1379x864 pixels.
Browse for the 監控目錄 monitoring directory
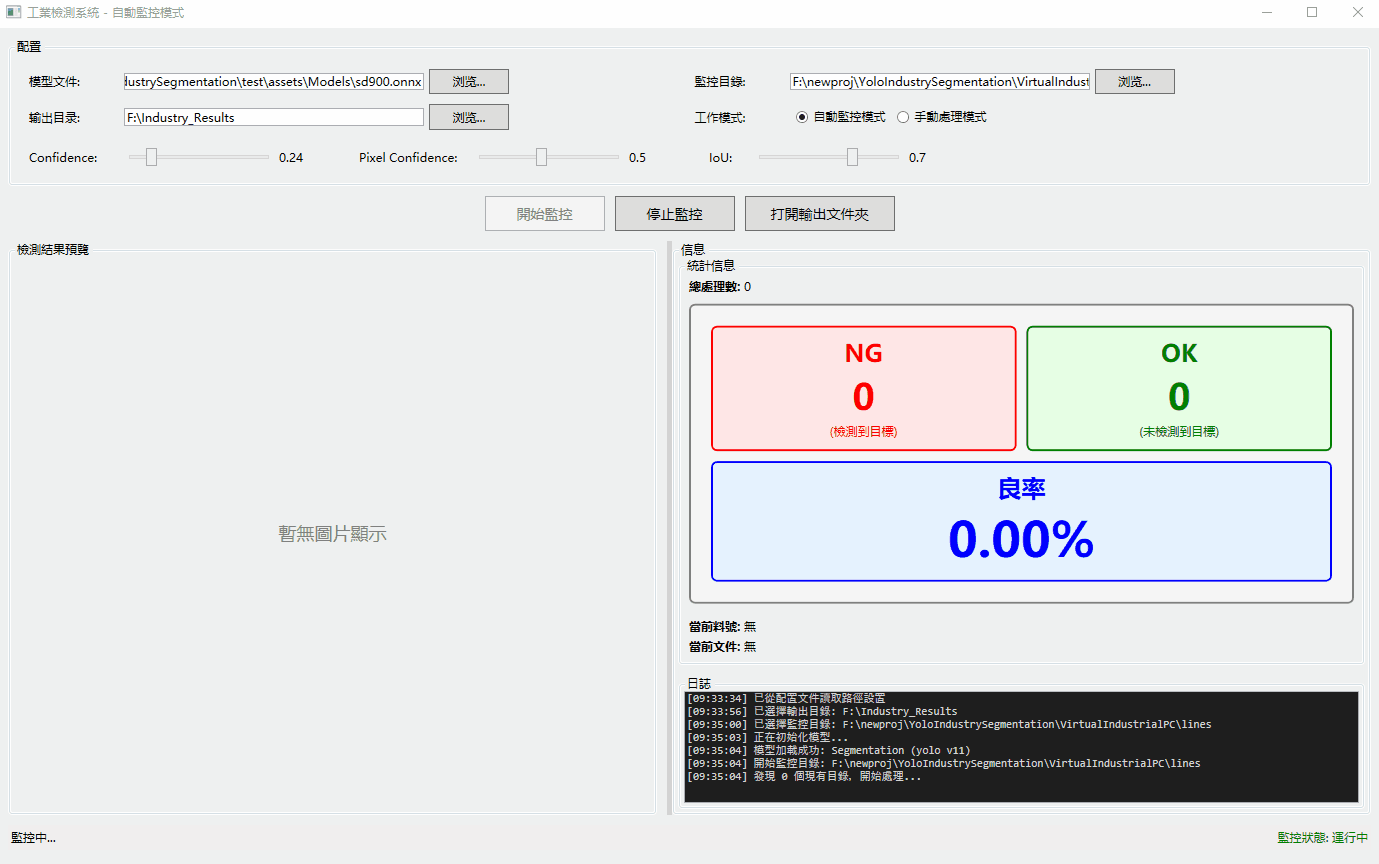pyautogui.click(x=1135, y=82)
